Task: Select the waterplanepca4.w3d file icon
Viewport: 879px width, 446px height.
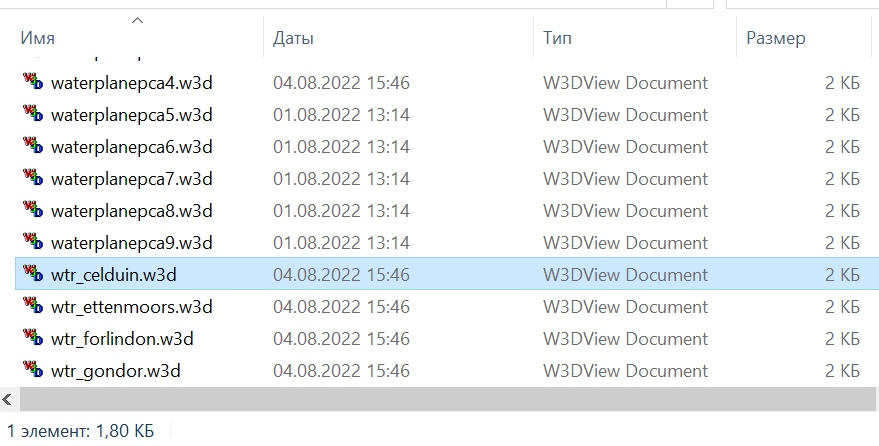Action: [33, 81]
